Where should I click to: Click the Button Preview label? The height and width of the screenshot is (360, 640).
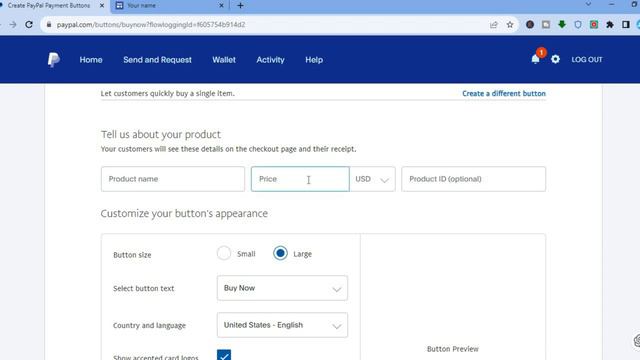click(453, 349)
